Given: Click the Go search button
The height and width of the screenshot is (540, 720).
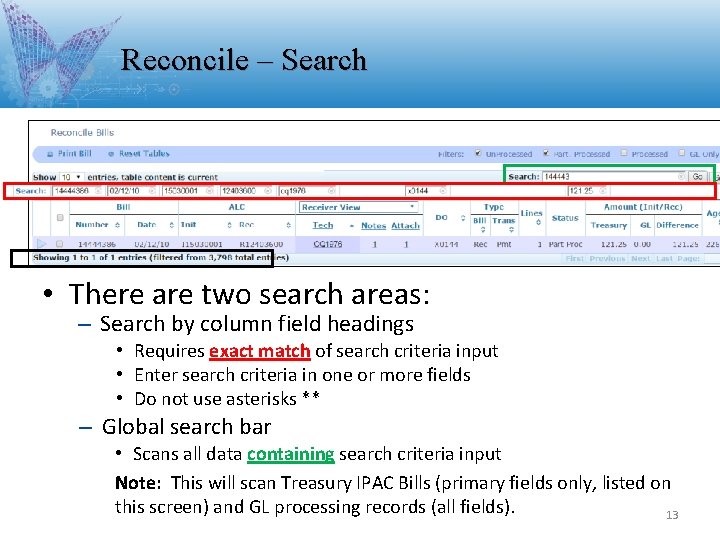Looking at the screenshot, I should tap(697, 176).
